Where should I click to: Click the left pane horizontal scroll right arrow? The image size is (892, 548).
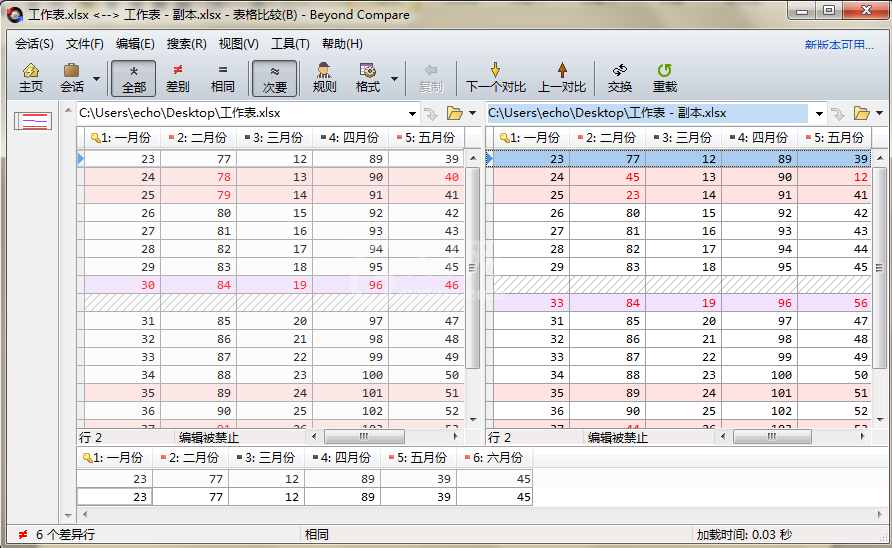(456, 436)
